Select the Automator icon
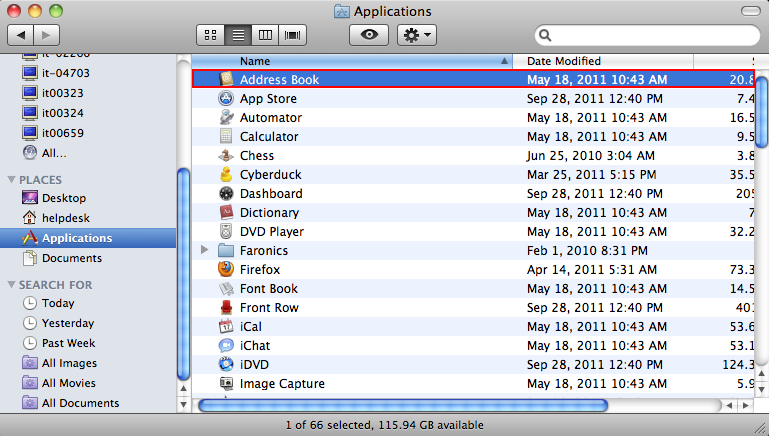 click(226, 117)
